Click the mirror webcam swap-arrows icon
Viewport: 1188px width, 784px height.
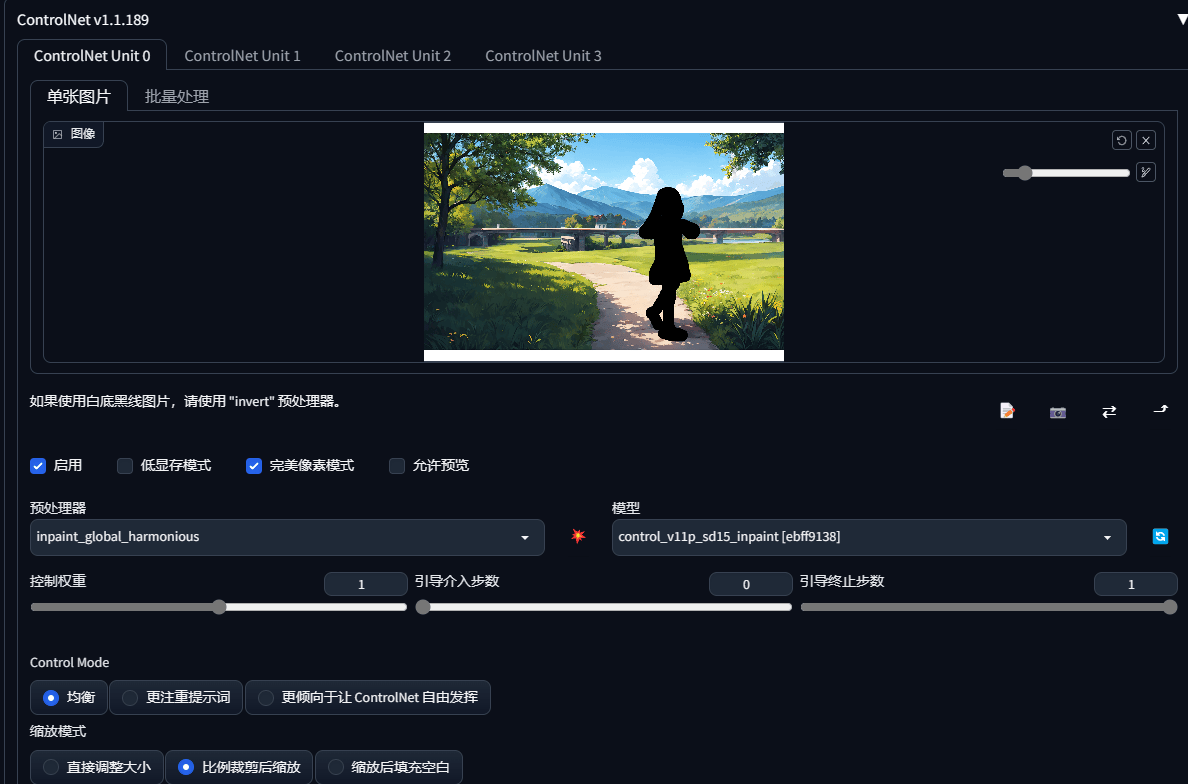pos(1109,411)
